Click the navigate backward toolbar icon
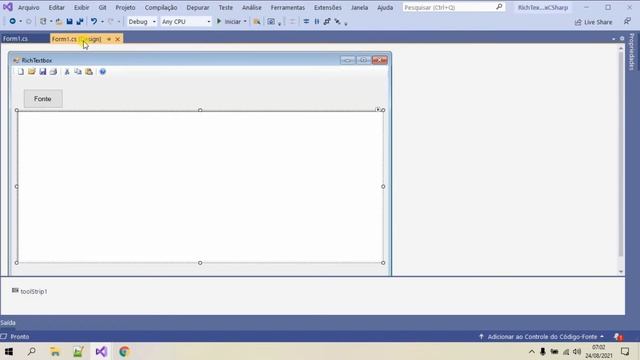Screen dimensions: 640x360 tap(13, 21)
